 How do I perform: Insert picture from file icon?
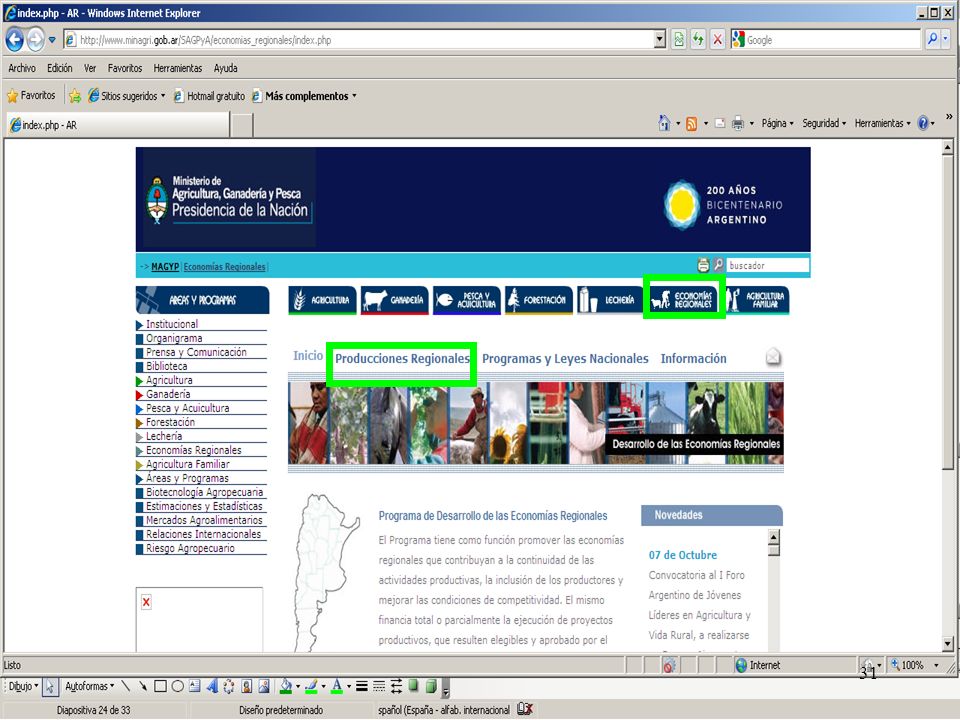click(x=264, y=686)
